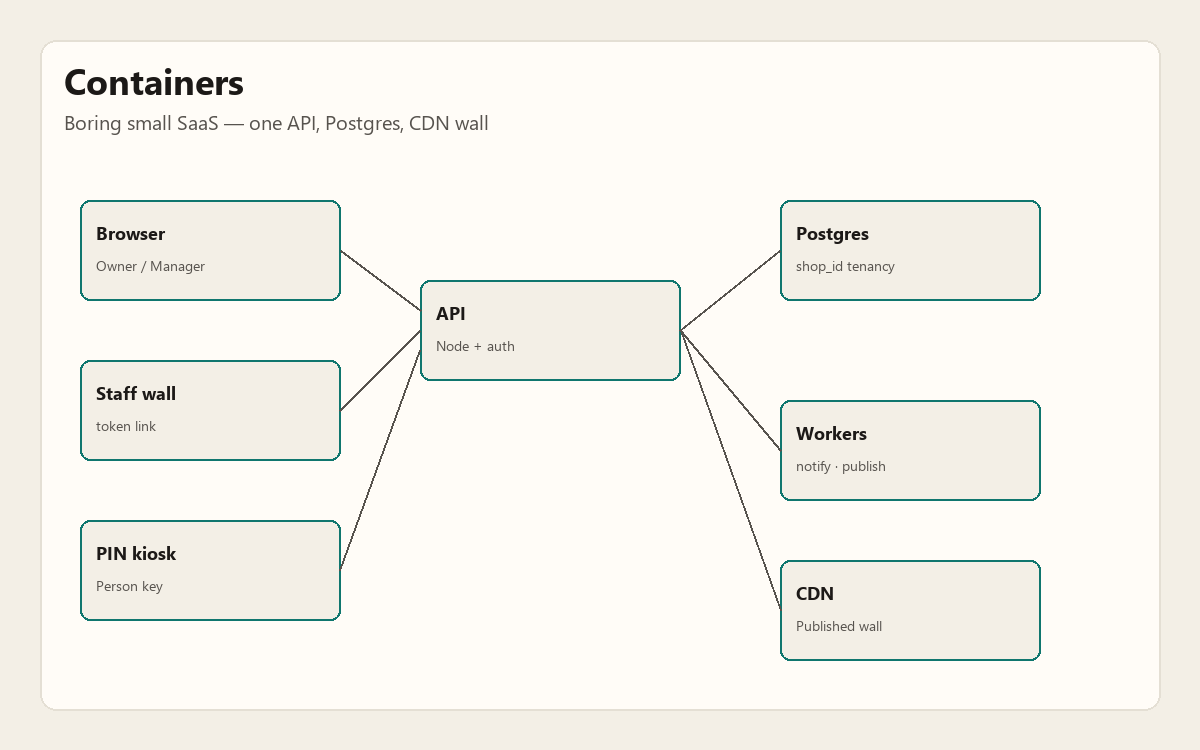This screenshot has width=1200, height=750.
Task: Select the Browser container box
Action: tap(210, 250)
